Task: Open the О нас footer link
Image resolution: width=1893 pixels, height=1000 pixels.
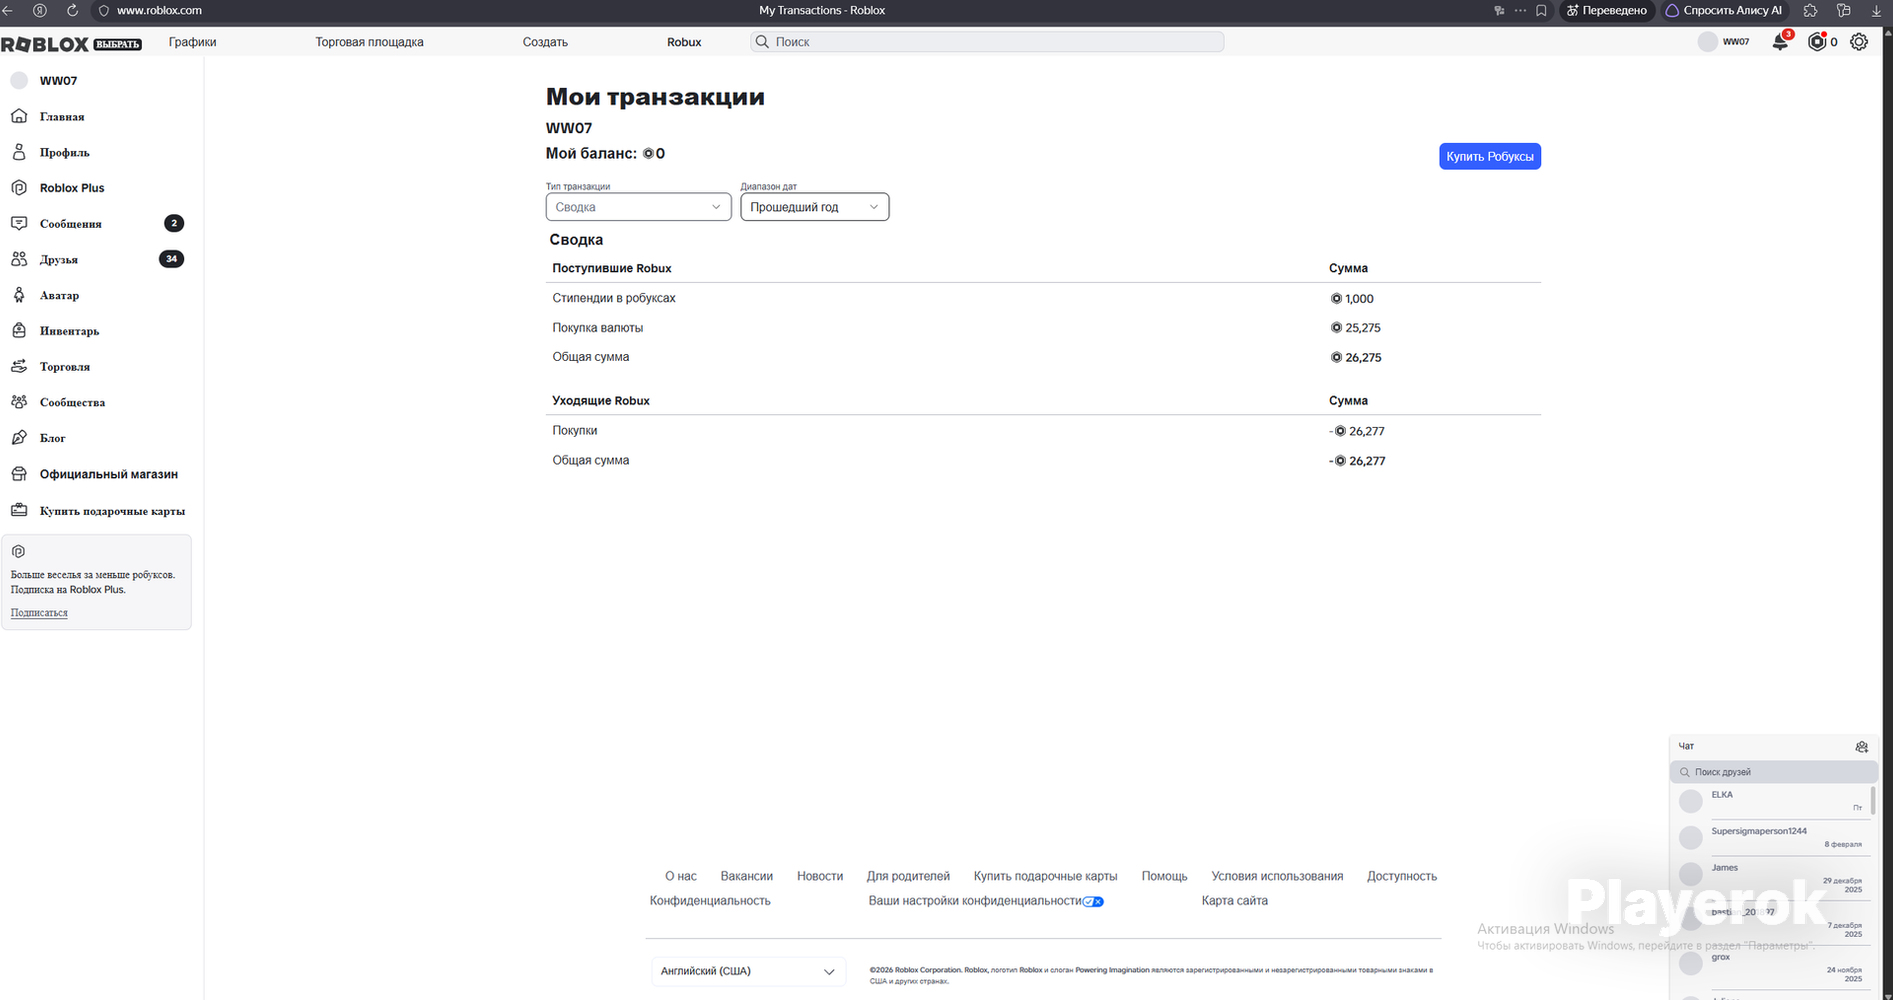Action: (681, 876)
